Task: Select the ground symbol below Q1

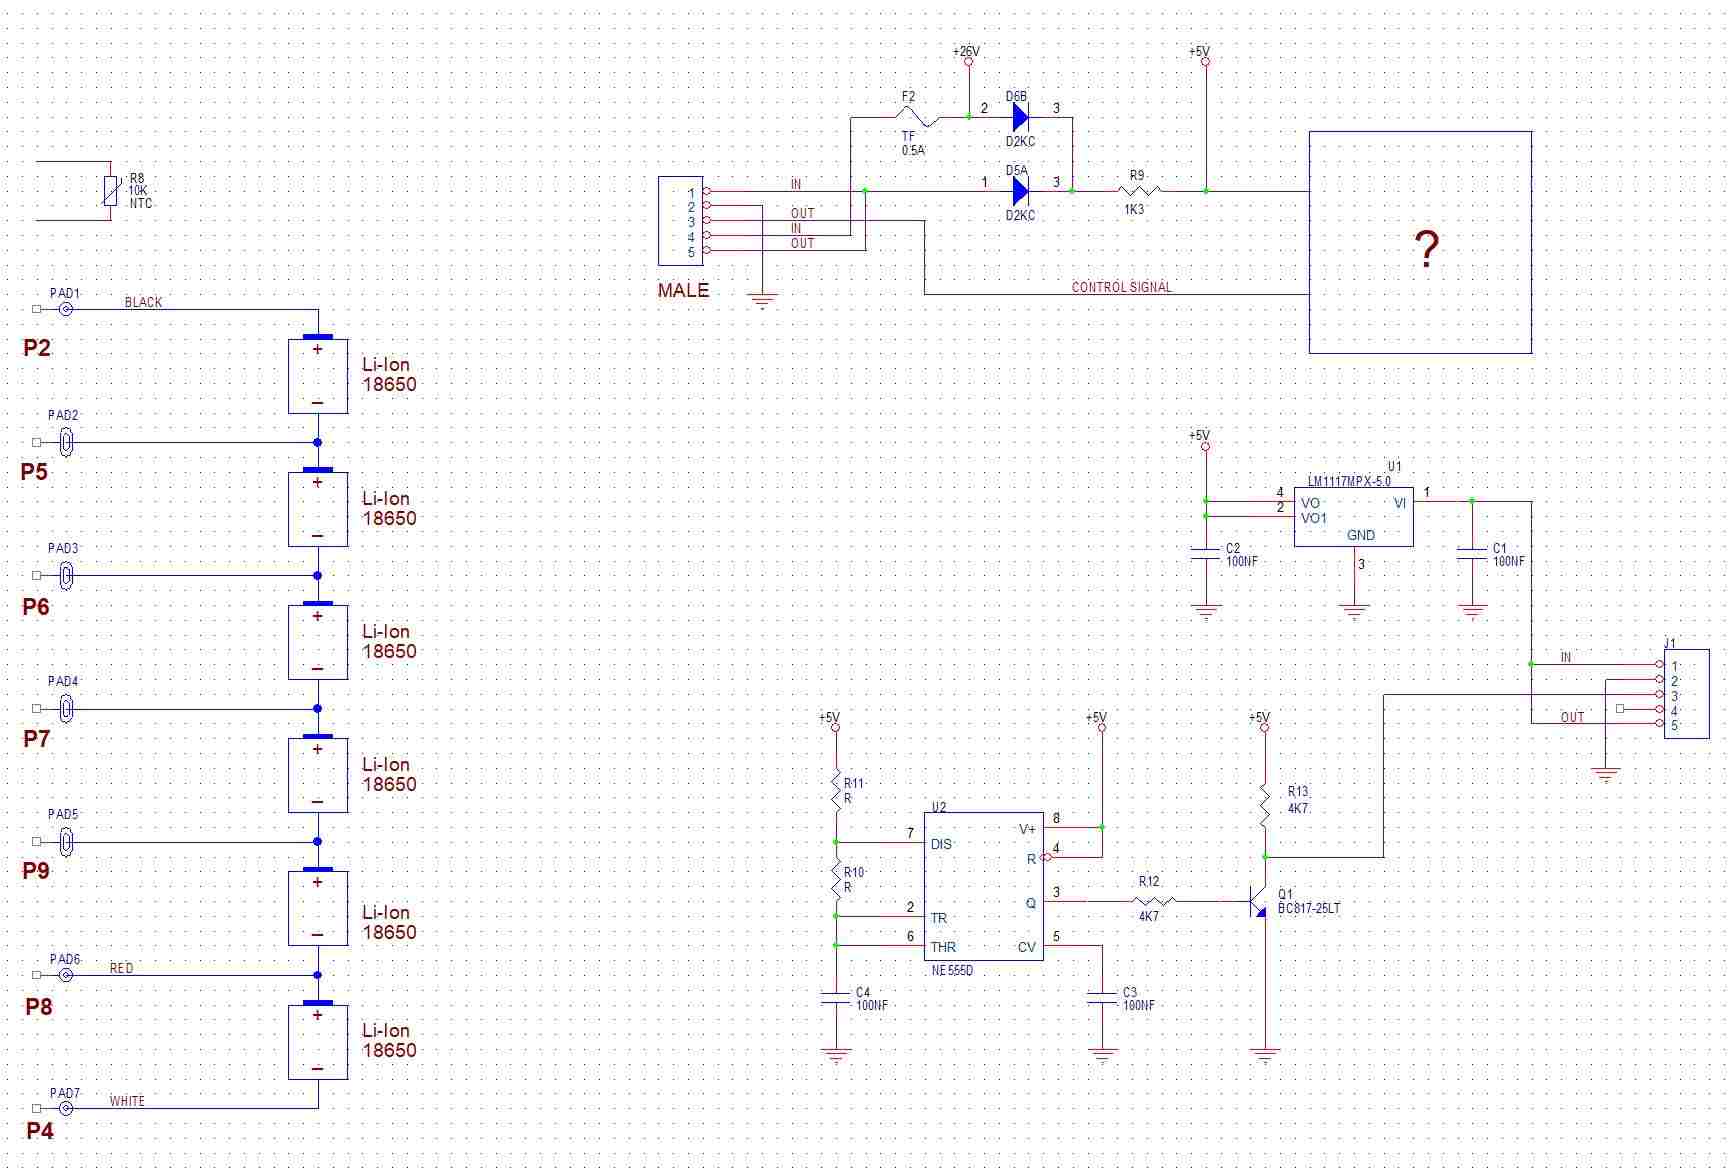Action: click(1265, 1055)
